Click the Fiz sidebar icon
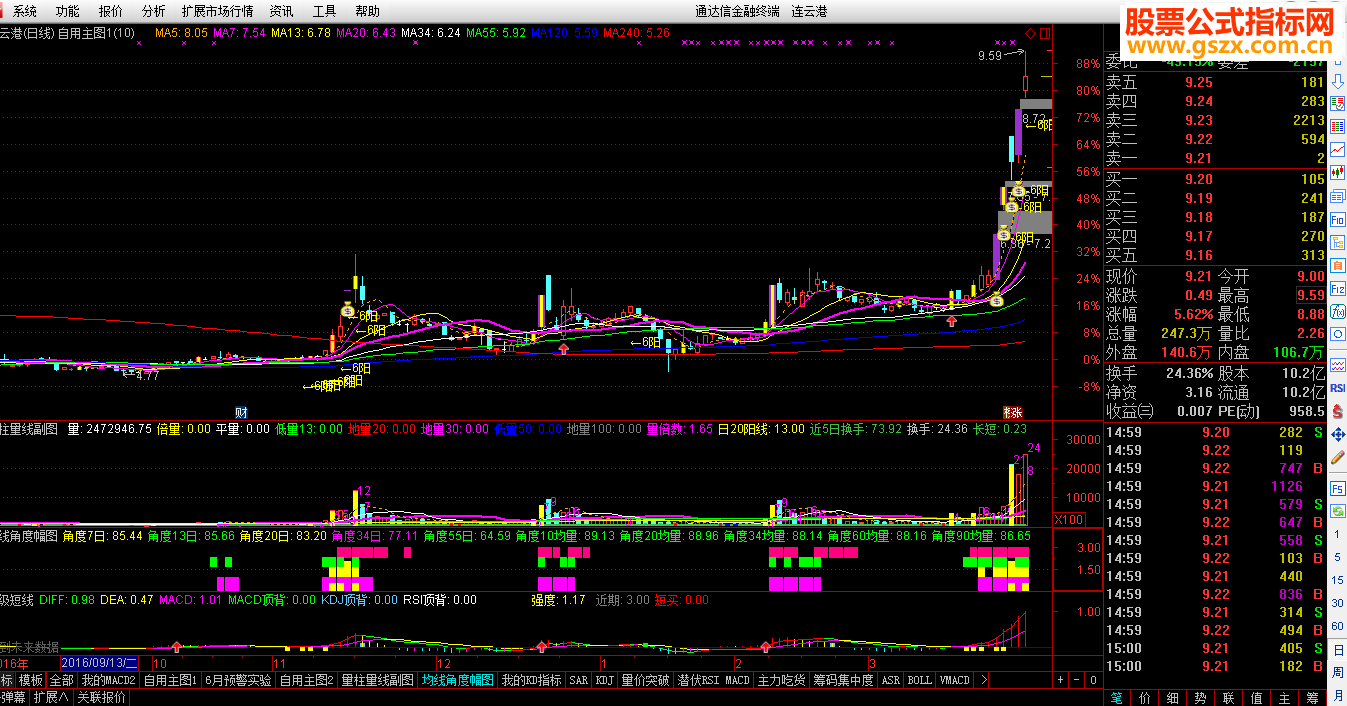 coord(1338,289)
